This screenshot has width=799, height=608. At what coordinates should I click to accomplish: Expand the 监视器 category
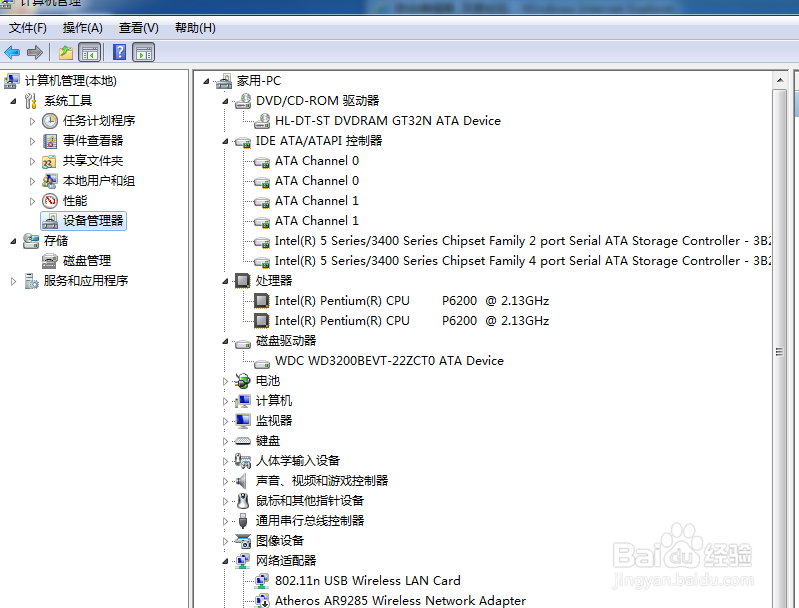225,421
